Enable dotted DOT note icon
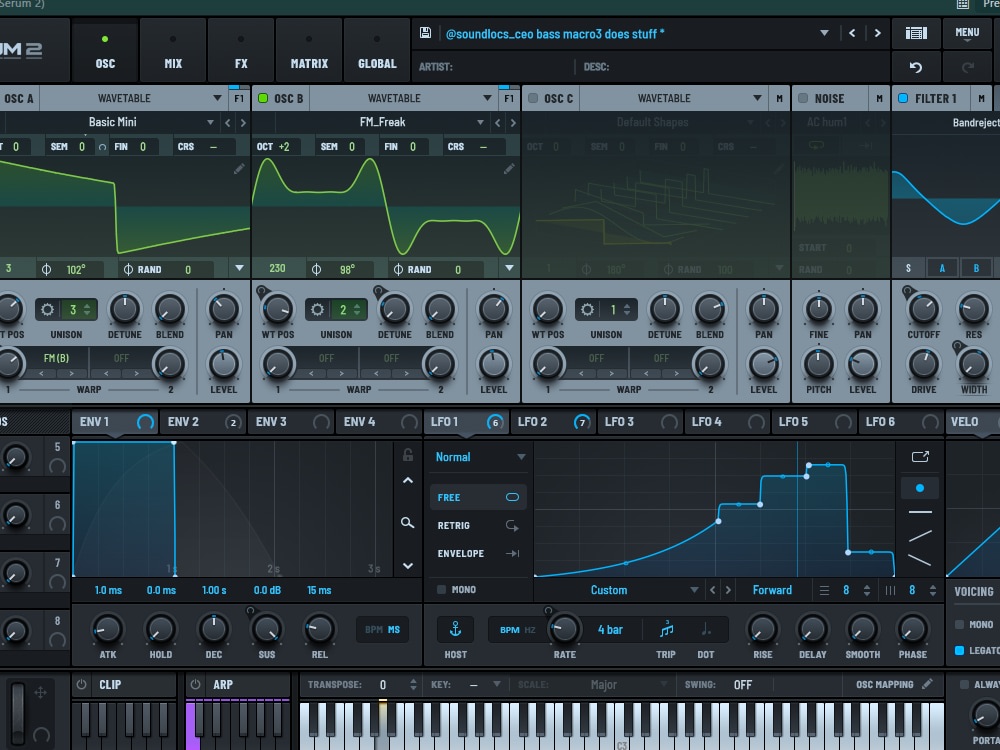 click(706, 629)
